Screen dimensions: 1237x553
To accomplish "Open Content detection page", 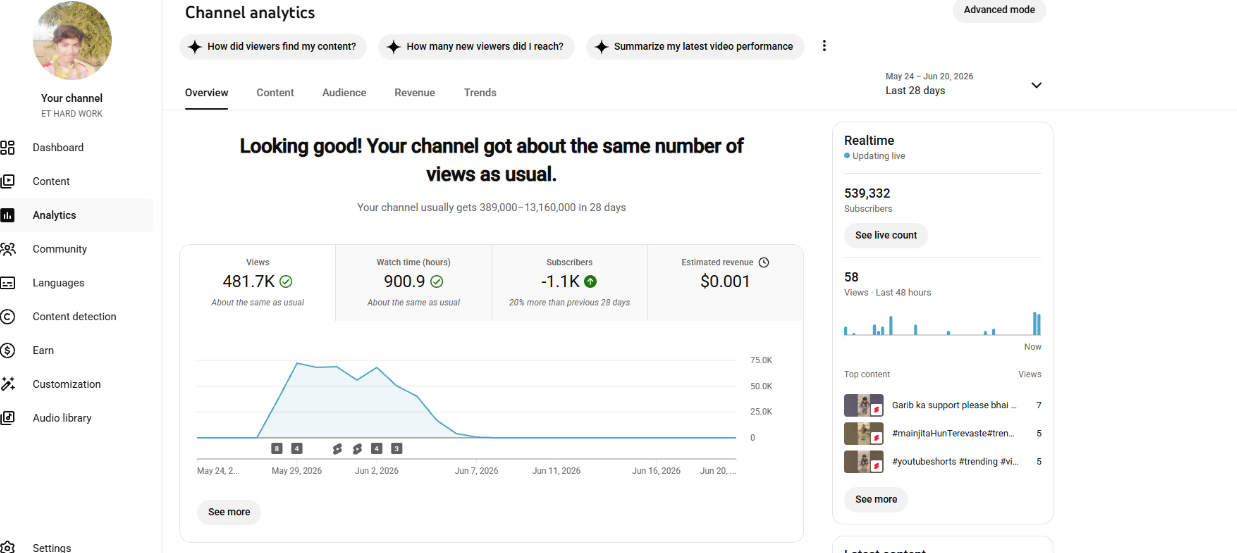I will pos(76,316).
